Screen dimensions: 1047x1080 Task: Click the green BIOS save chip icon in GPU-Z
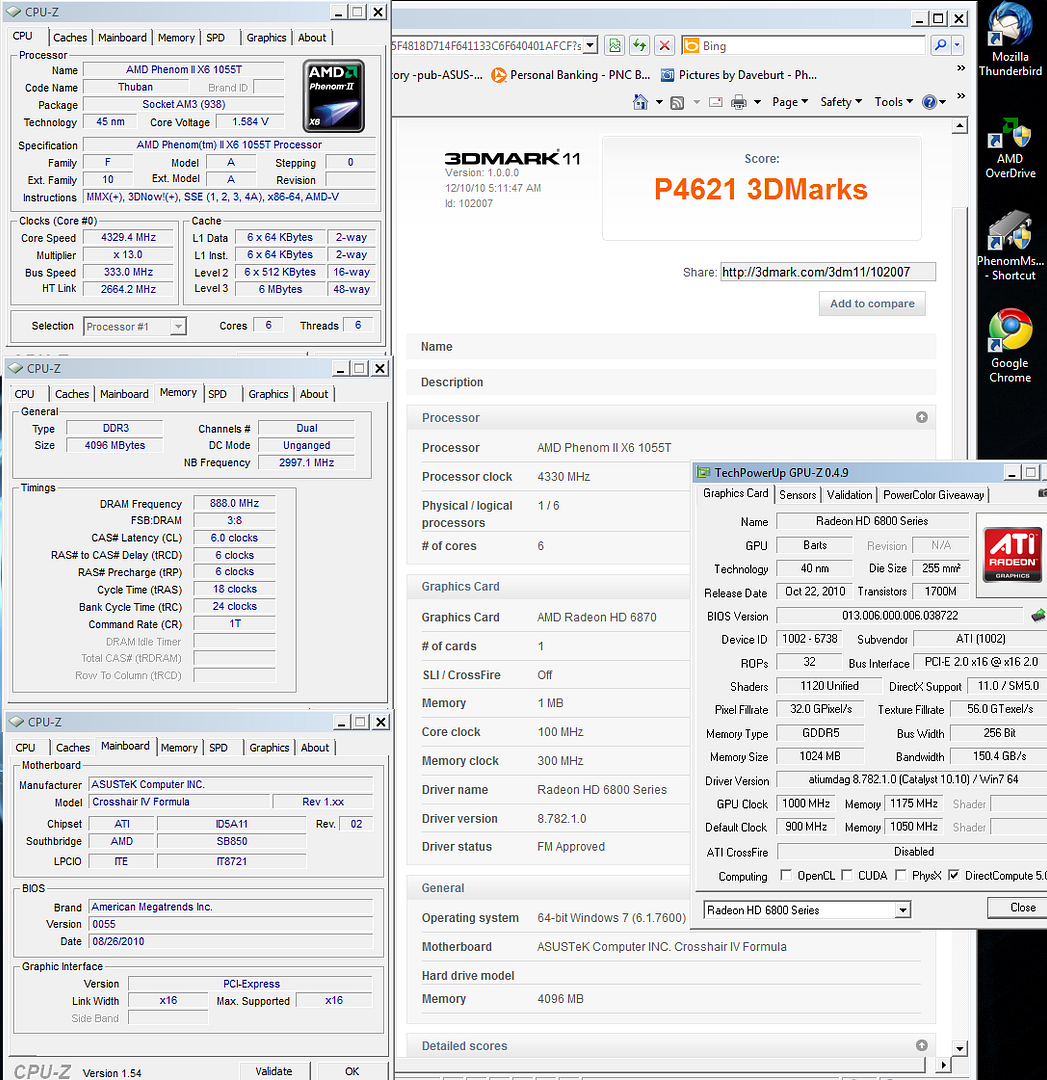[x=1038, y=615]
